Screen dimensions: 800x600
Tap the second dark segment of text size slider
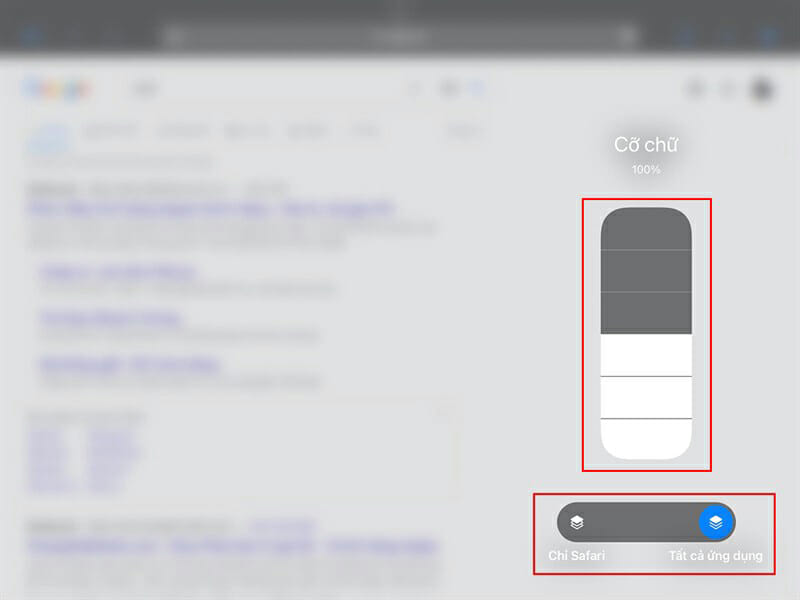(646, 270)
